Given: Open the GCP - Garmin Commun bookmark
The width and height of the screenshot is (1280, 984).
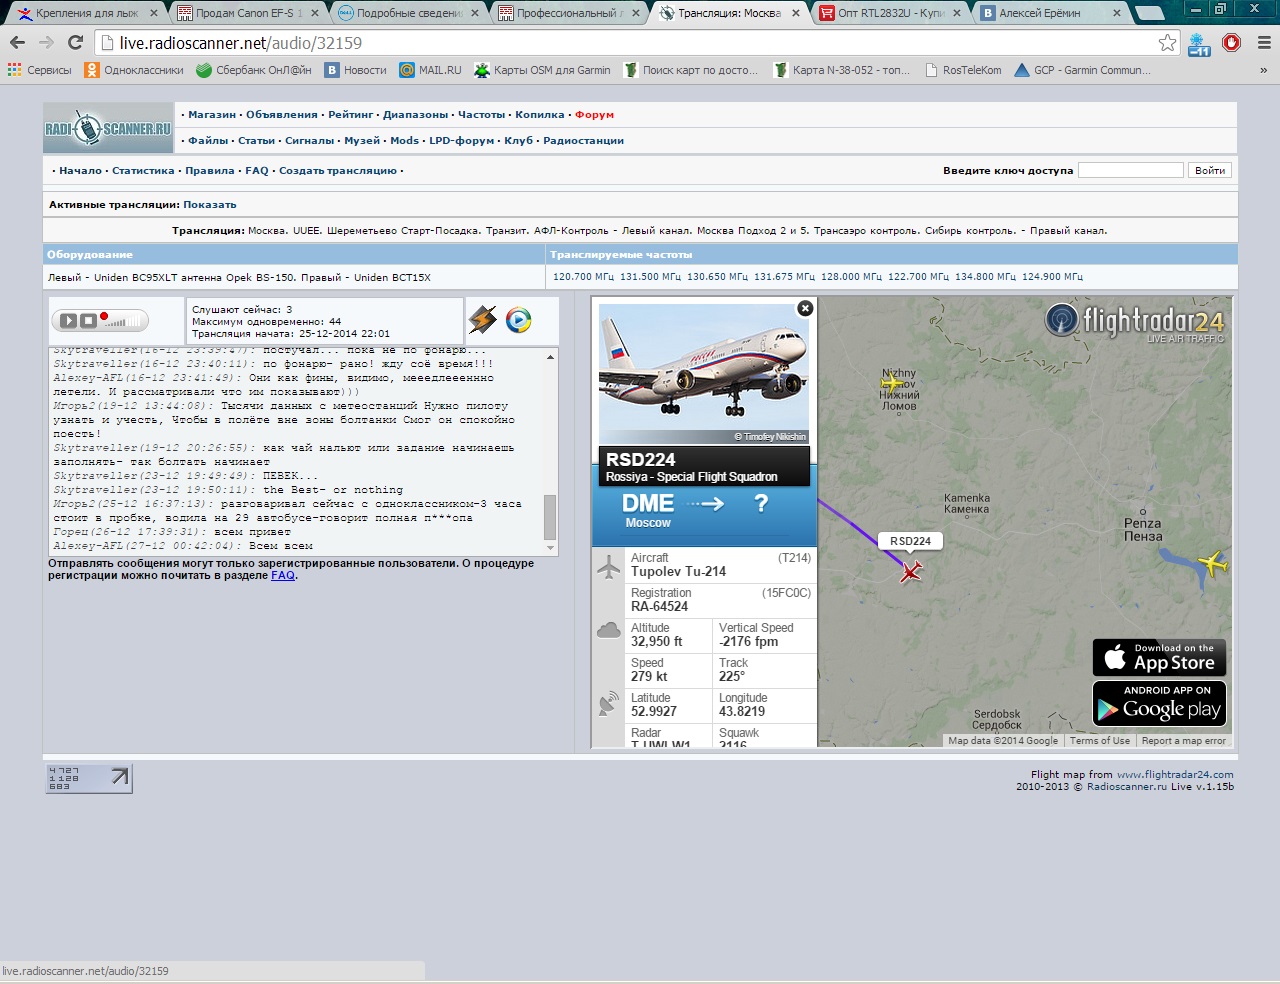Looking at the screenshot, I should (x=1083, y=70).
